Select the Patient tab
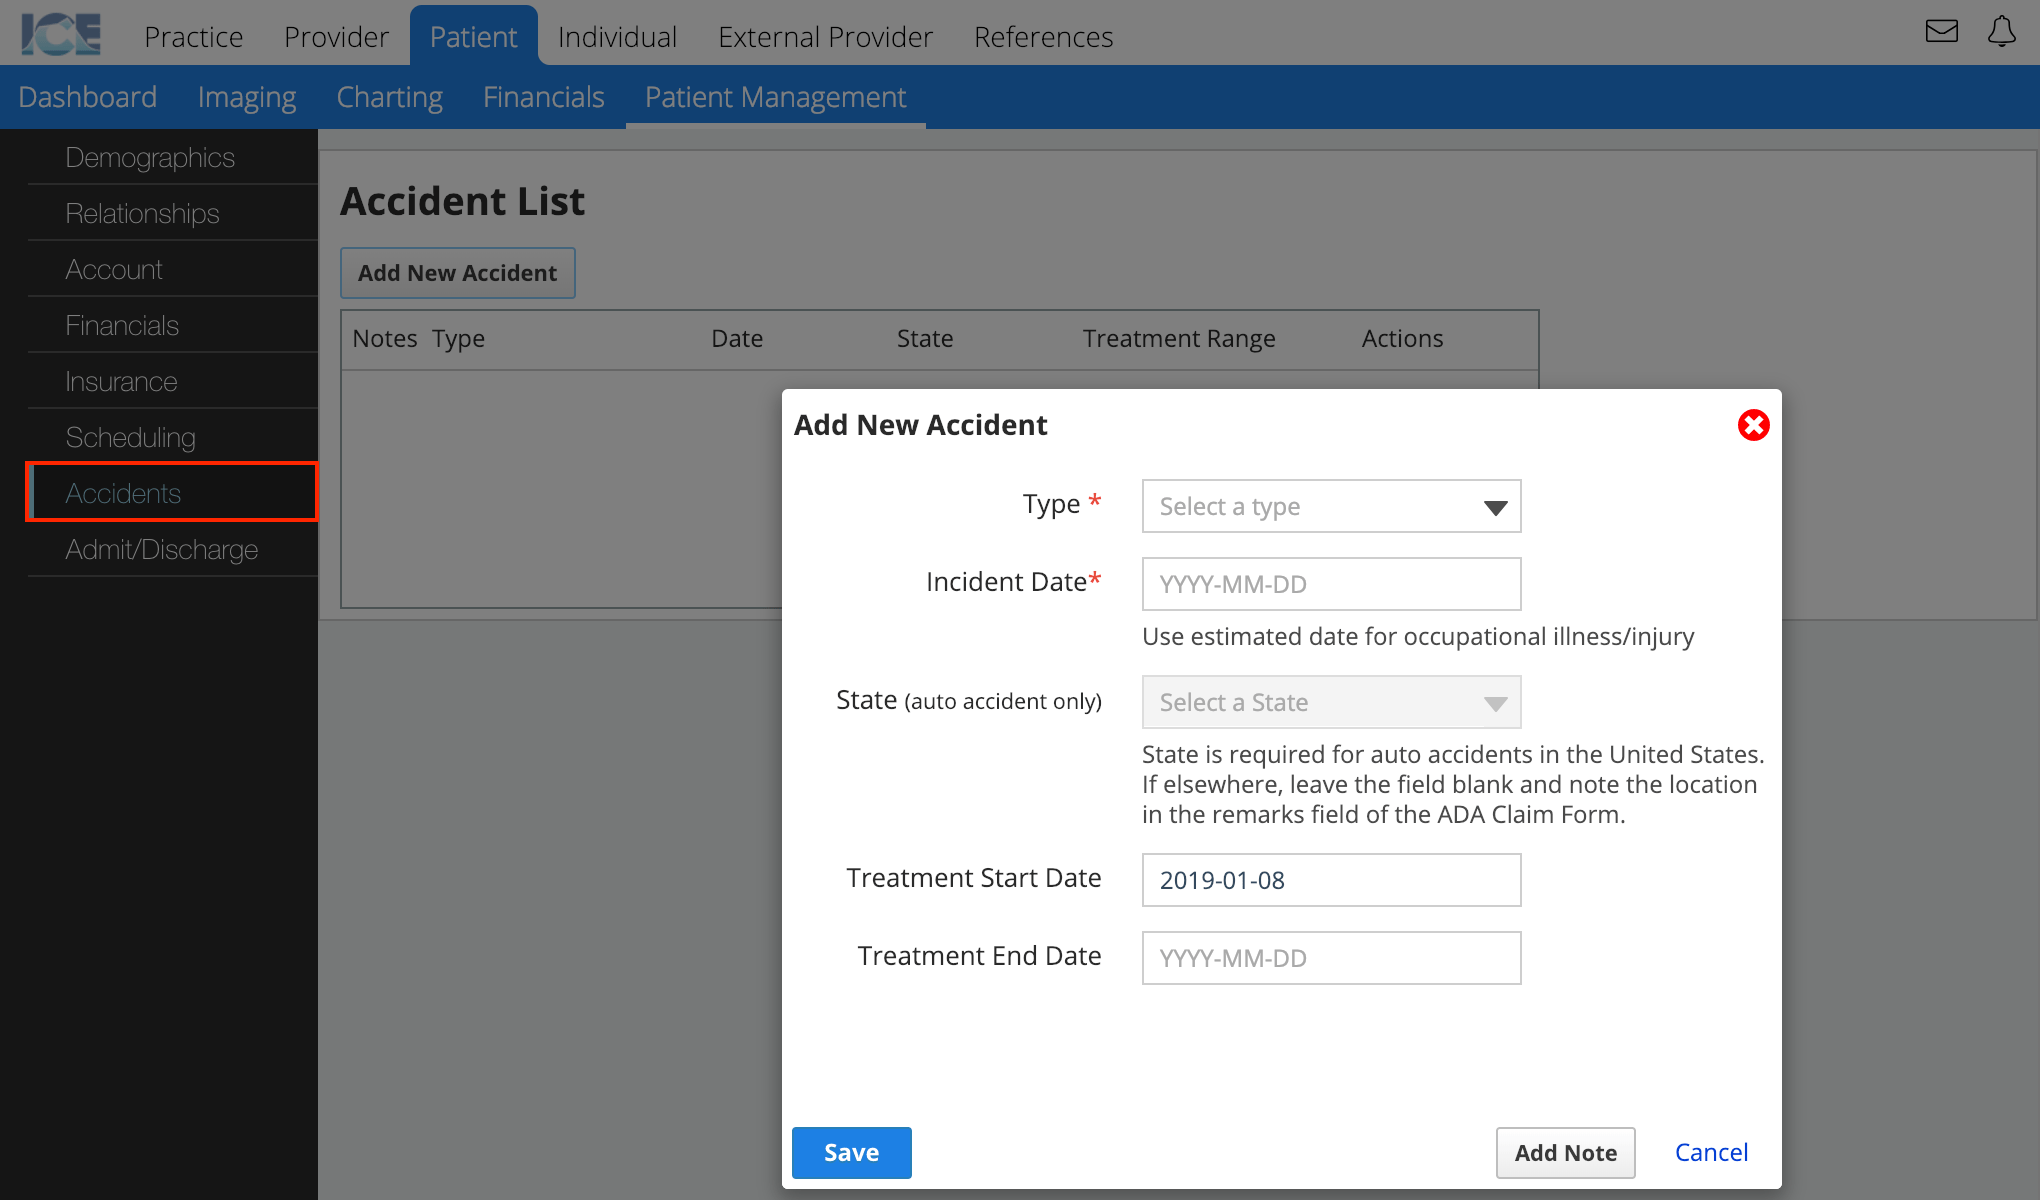 click(x=473, y=36)
